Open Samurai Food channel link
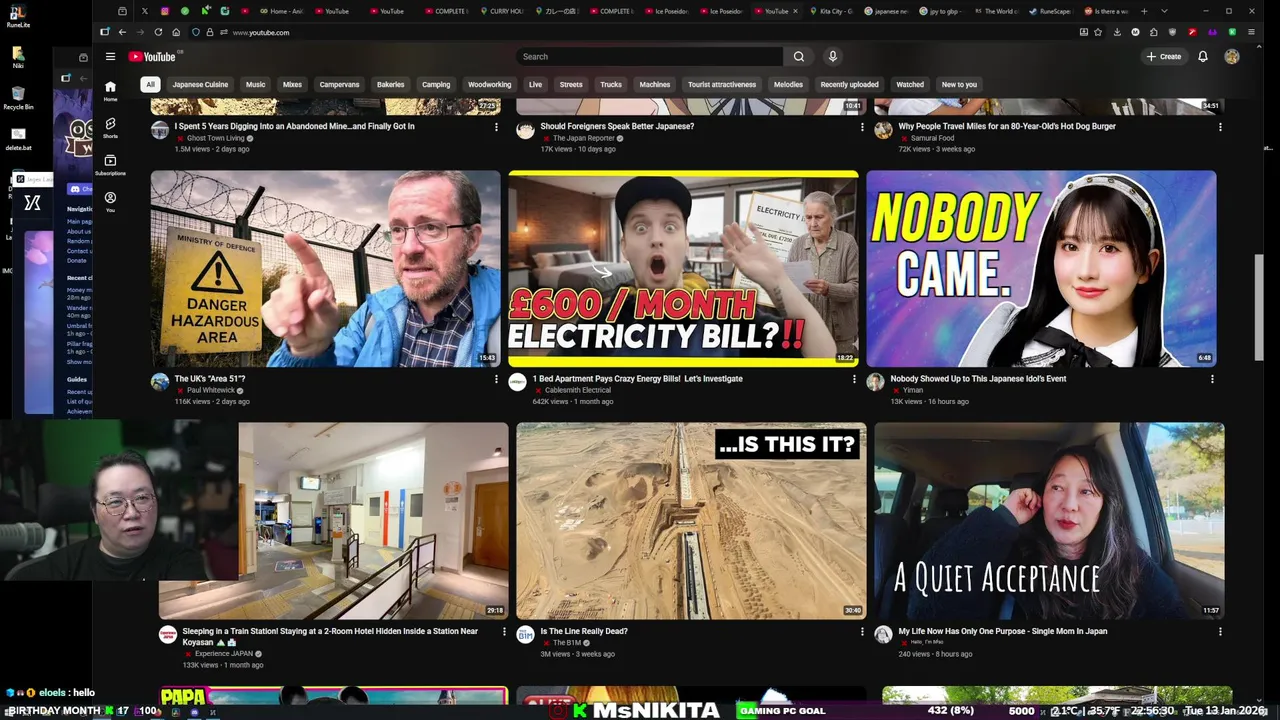Viewport: 1280px width, 720px height. point(932,138)
